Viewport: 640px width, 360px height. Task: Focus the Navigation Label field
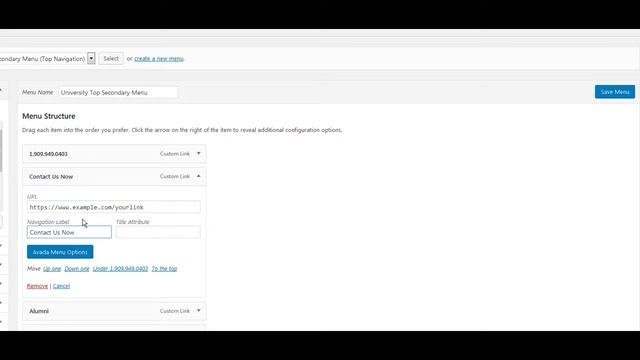pos(69,232)
